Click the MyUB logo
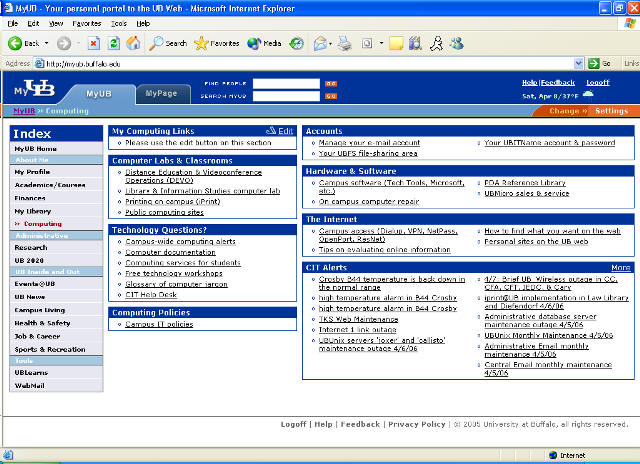 coord(34,88)
